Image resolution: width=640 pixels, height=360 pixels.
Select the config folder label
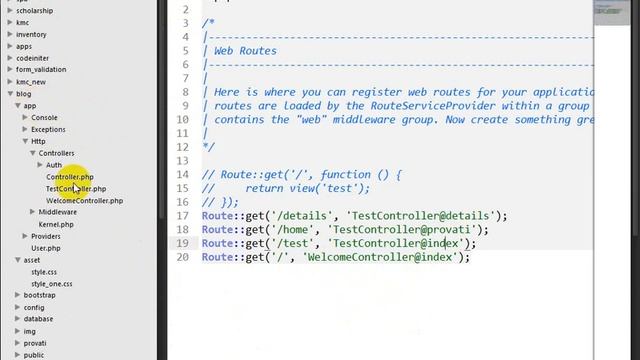click(34, 307)
